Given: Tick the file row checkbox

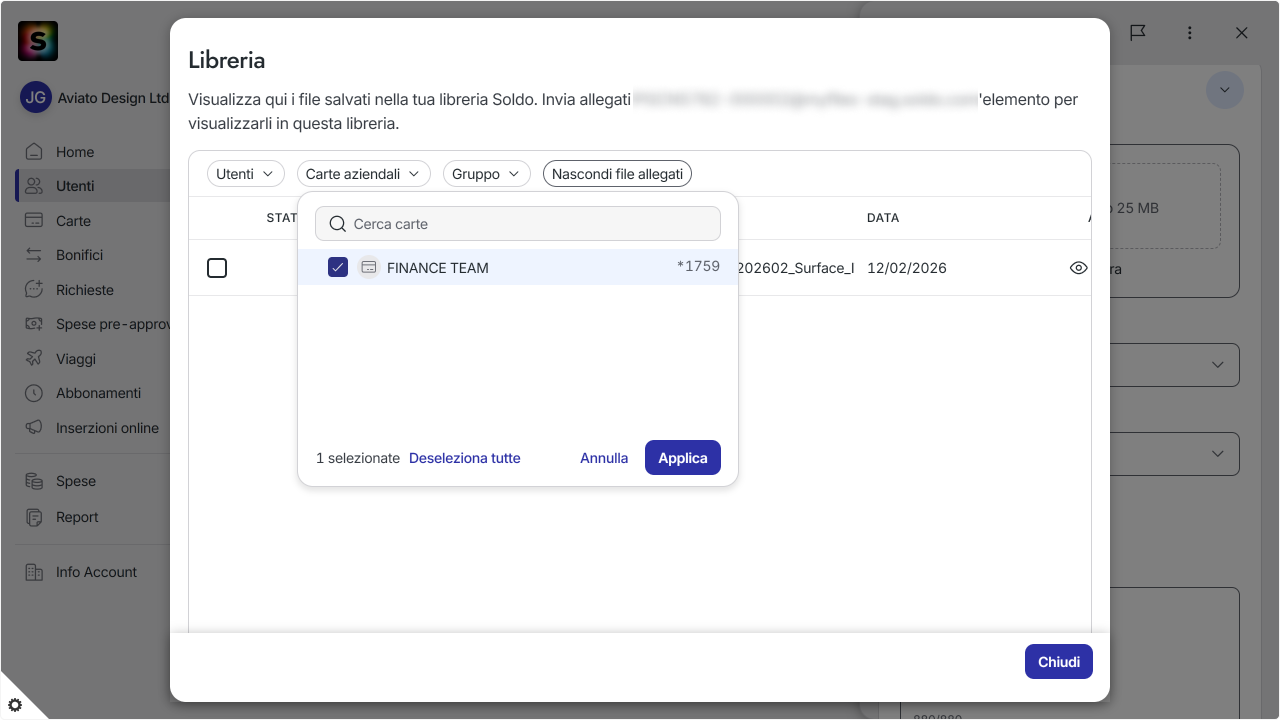Looking at the screenshot, I should [x=217, y=268].
